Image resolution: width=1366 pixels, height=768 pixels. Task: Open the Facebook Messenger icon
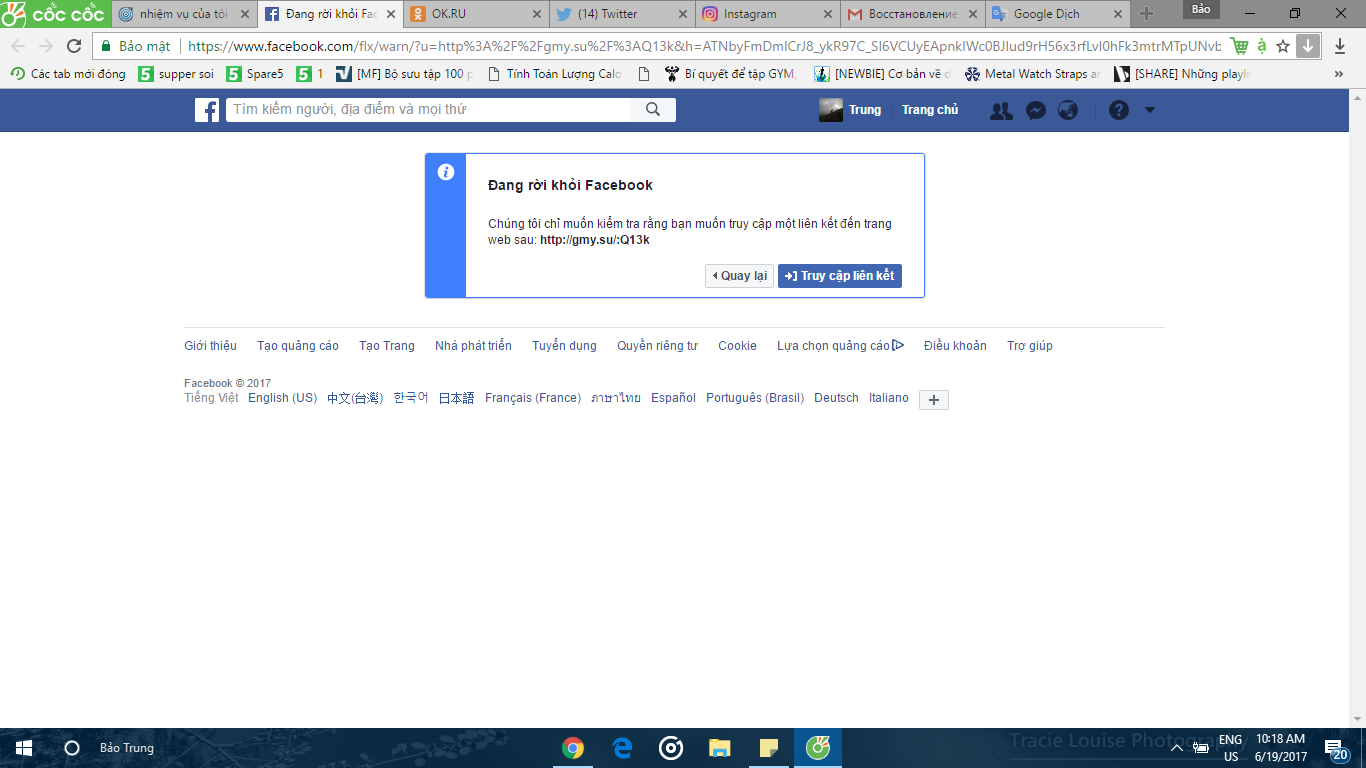[x=1036, y=111]
